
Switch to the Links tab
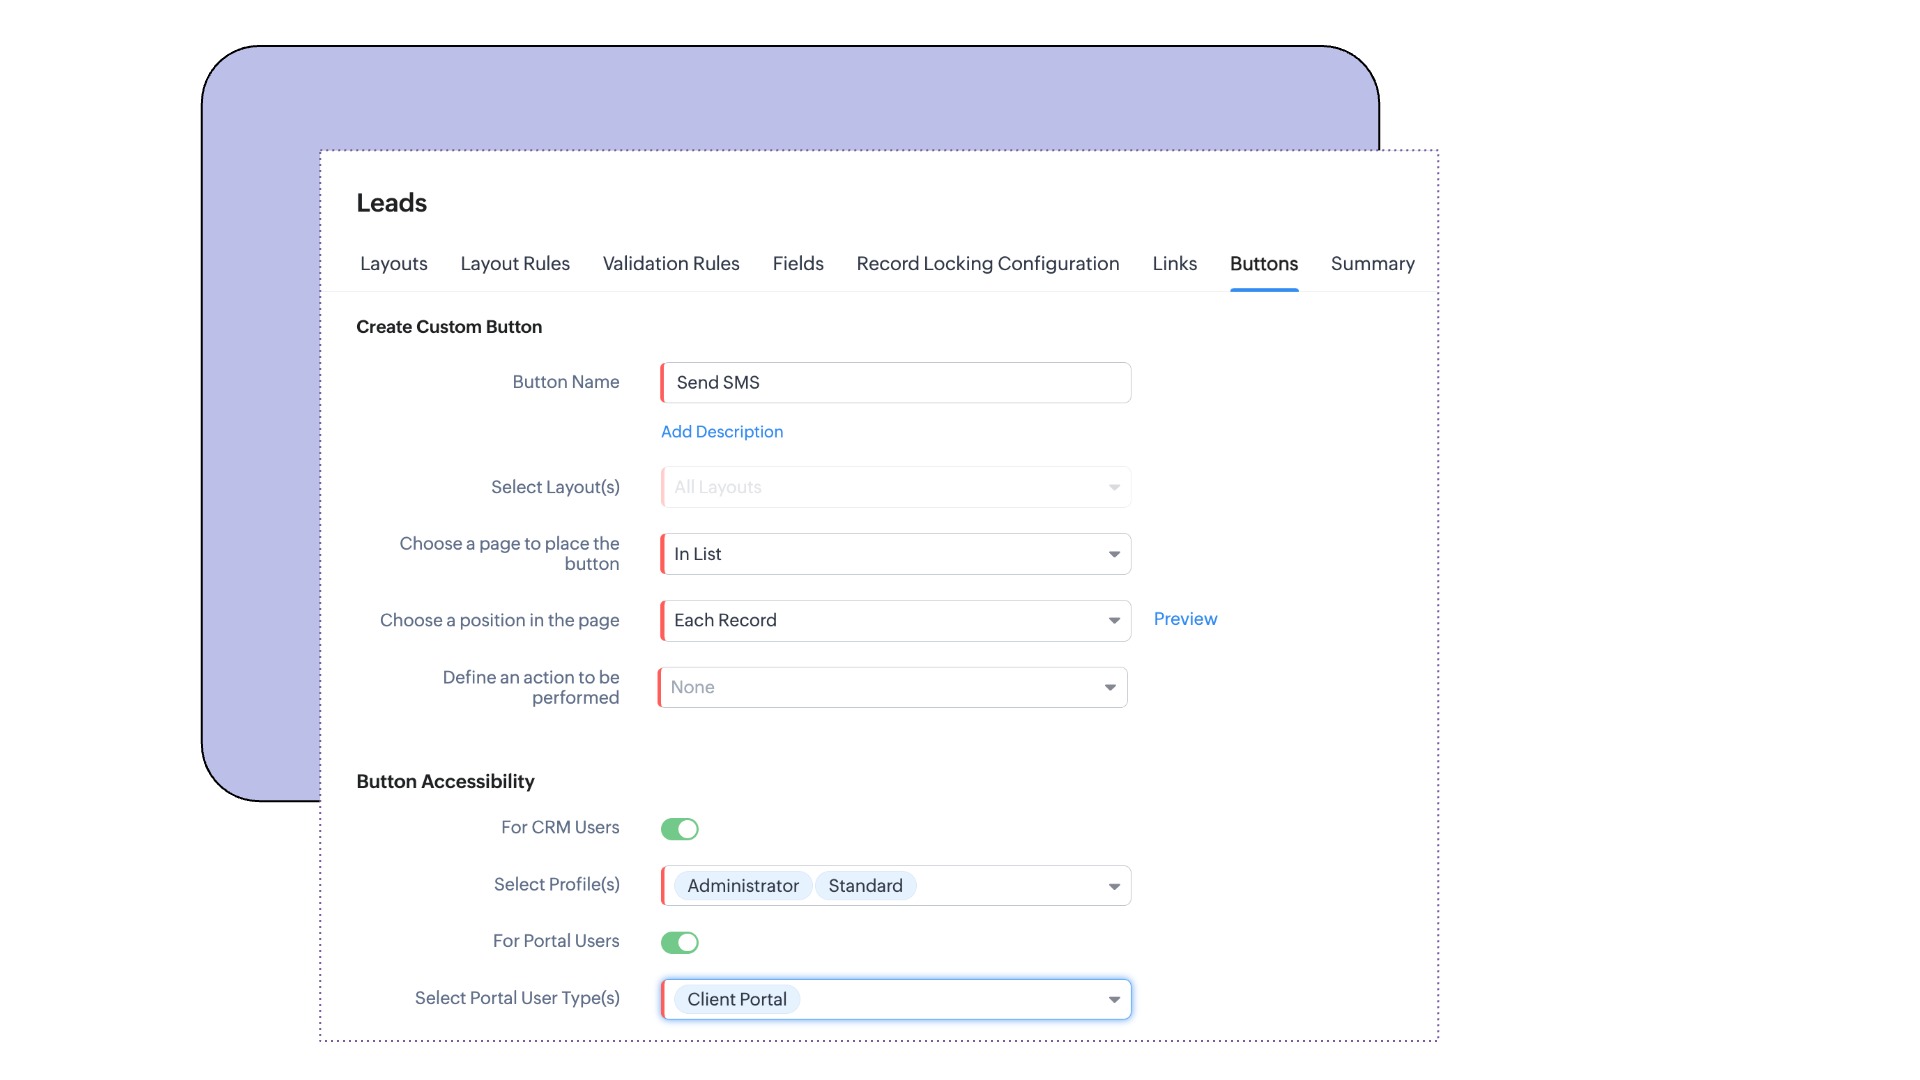[1174, 264]
